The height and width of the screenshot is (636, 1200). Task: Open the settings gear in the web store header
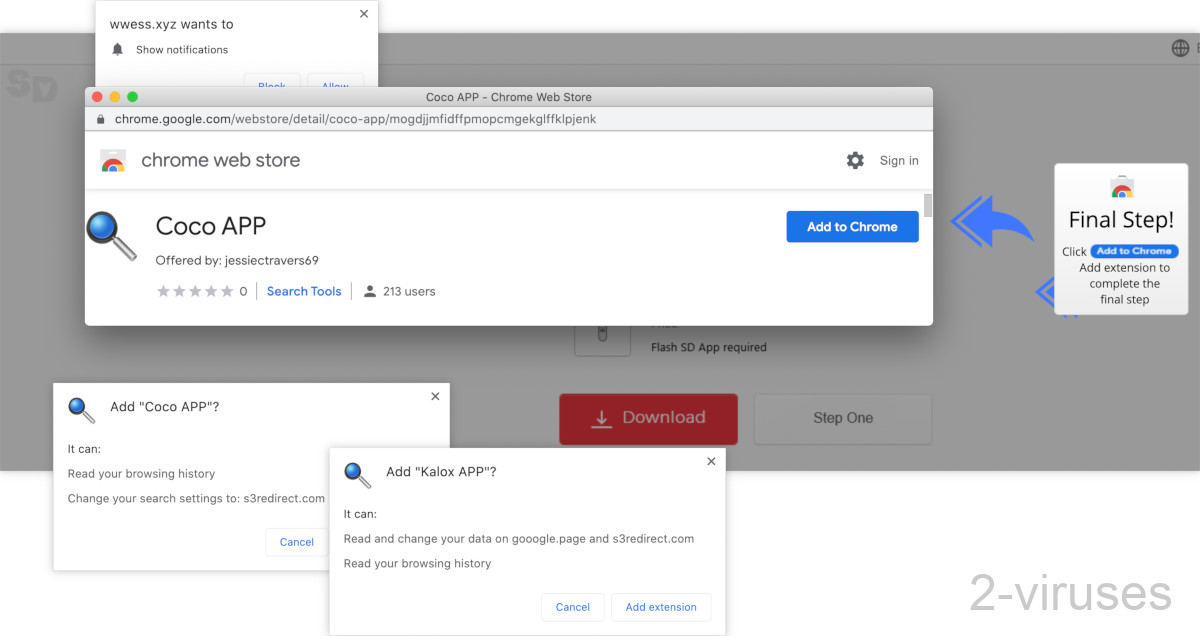coord(855,160)
